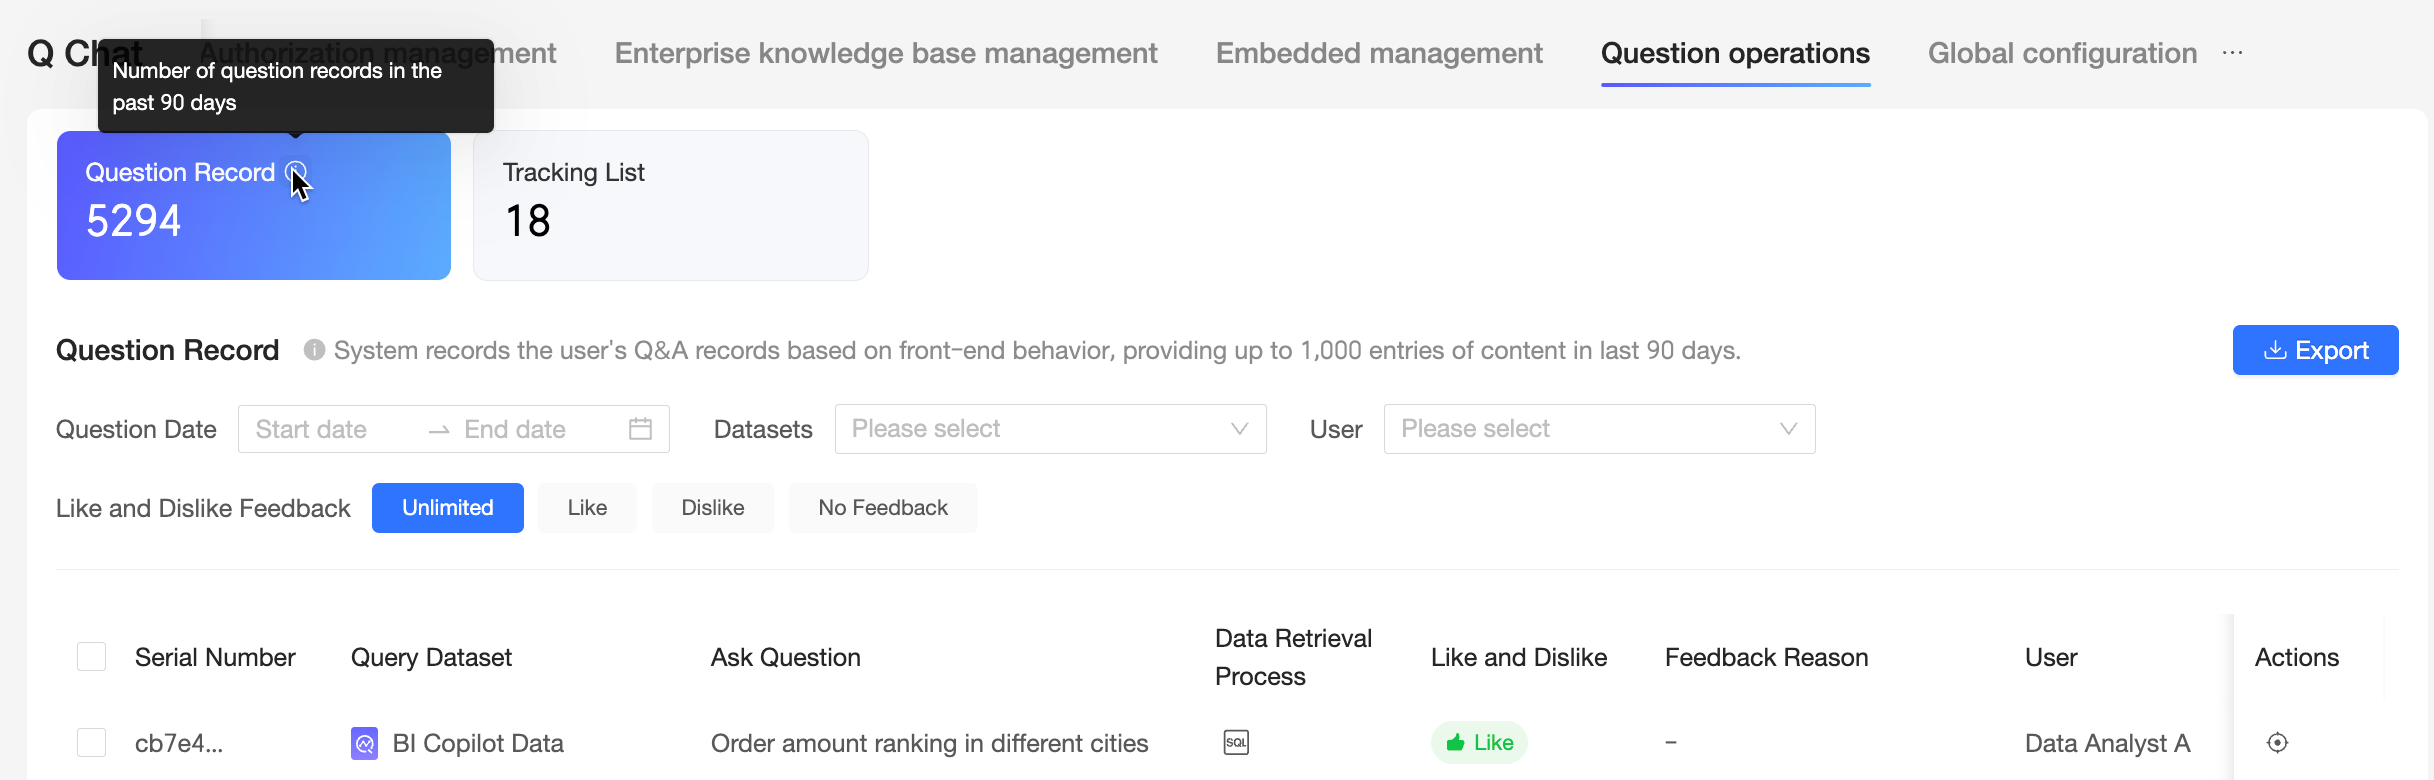Click the Question Record help icon
Viewport: 2434px width, 780px height.
tap(295, 172)
